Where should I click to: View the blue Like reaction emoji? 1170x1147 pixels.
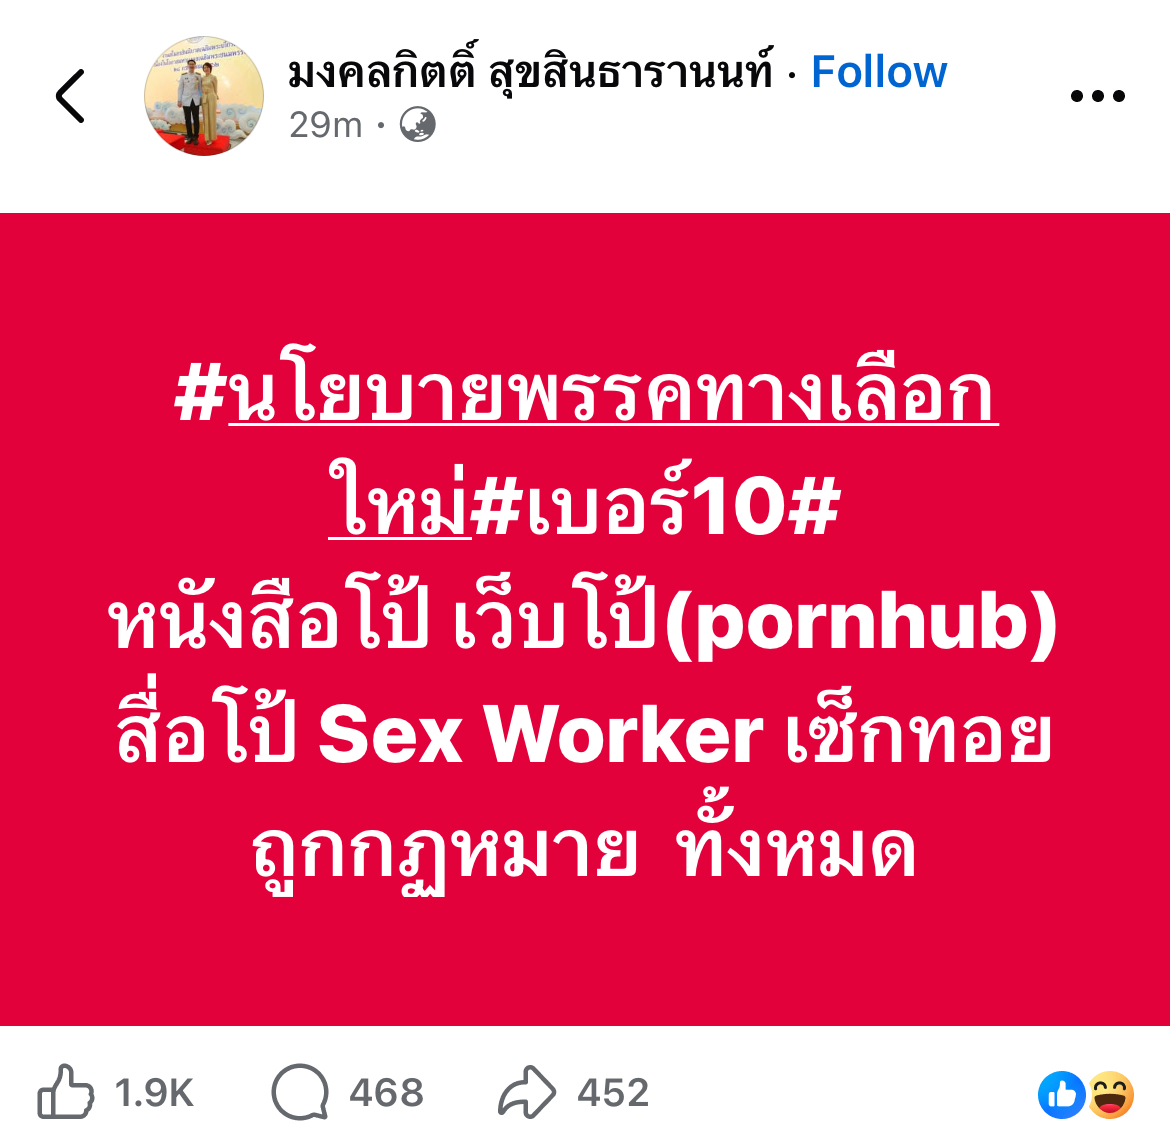(x=1061, y=1095)
